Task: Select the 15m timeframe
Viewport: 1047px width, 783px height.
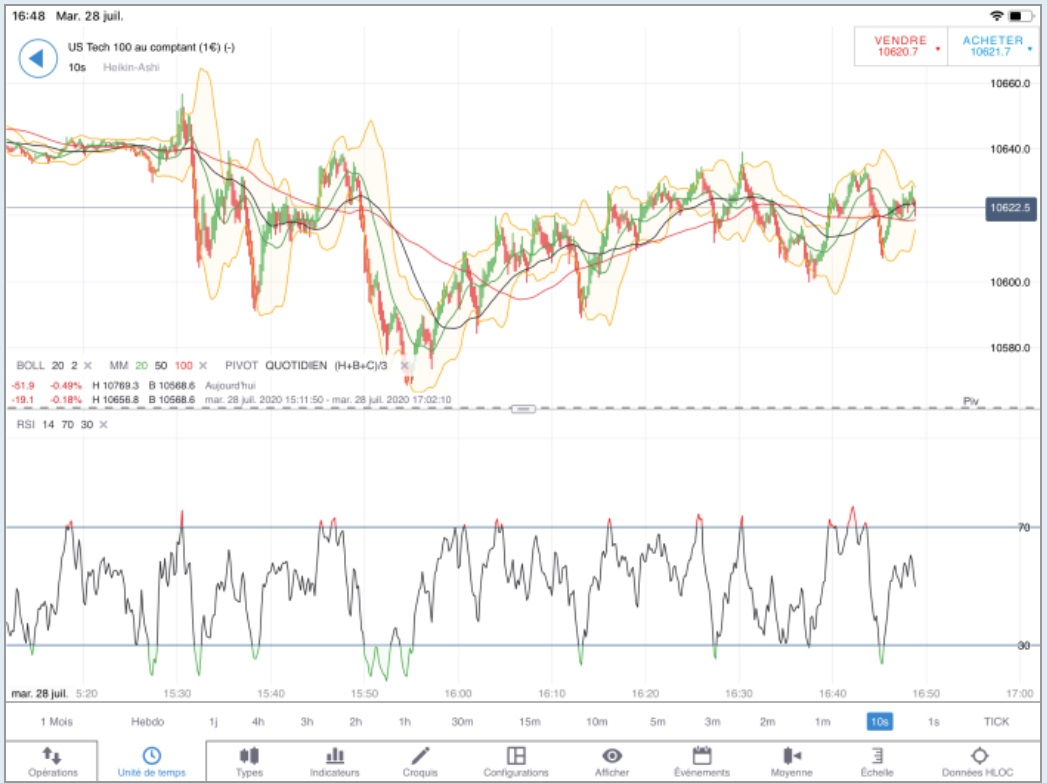Action: 530,722
